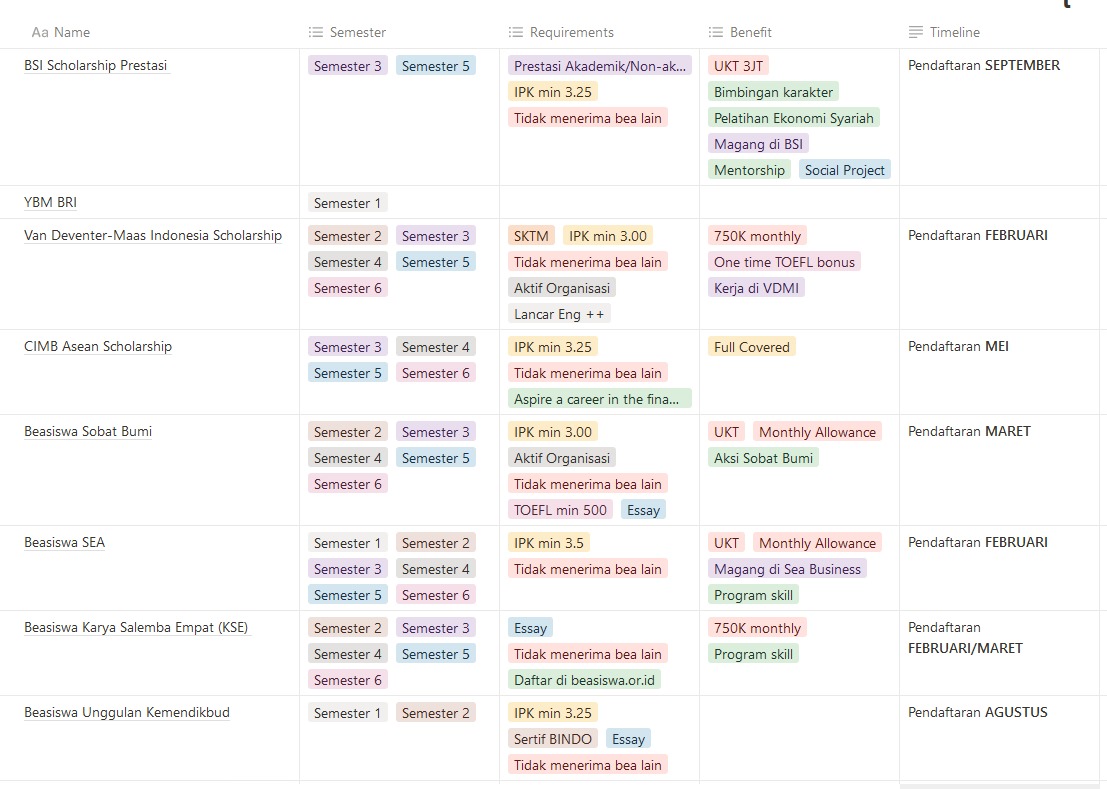Click the Full Covered benefit tag

click(752, 347)
